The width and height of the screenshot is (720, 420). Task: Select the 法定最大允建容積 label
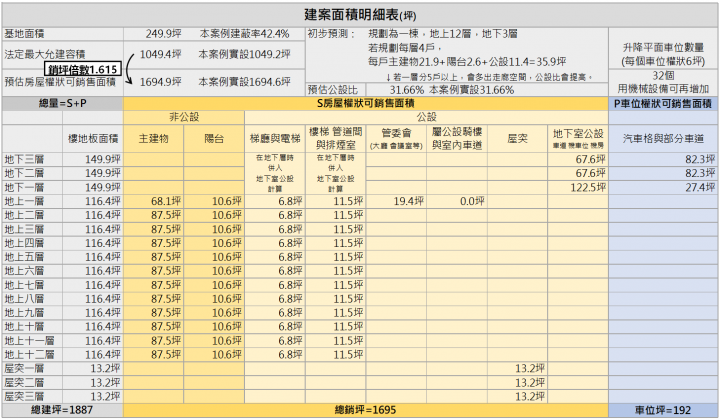[45, 54]
